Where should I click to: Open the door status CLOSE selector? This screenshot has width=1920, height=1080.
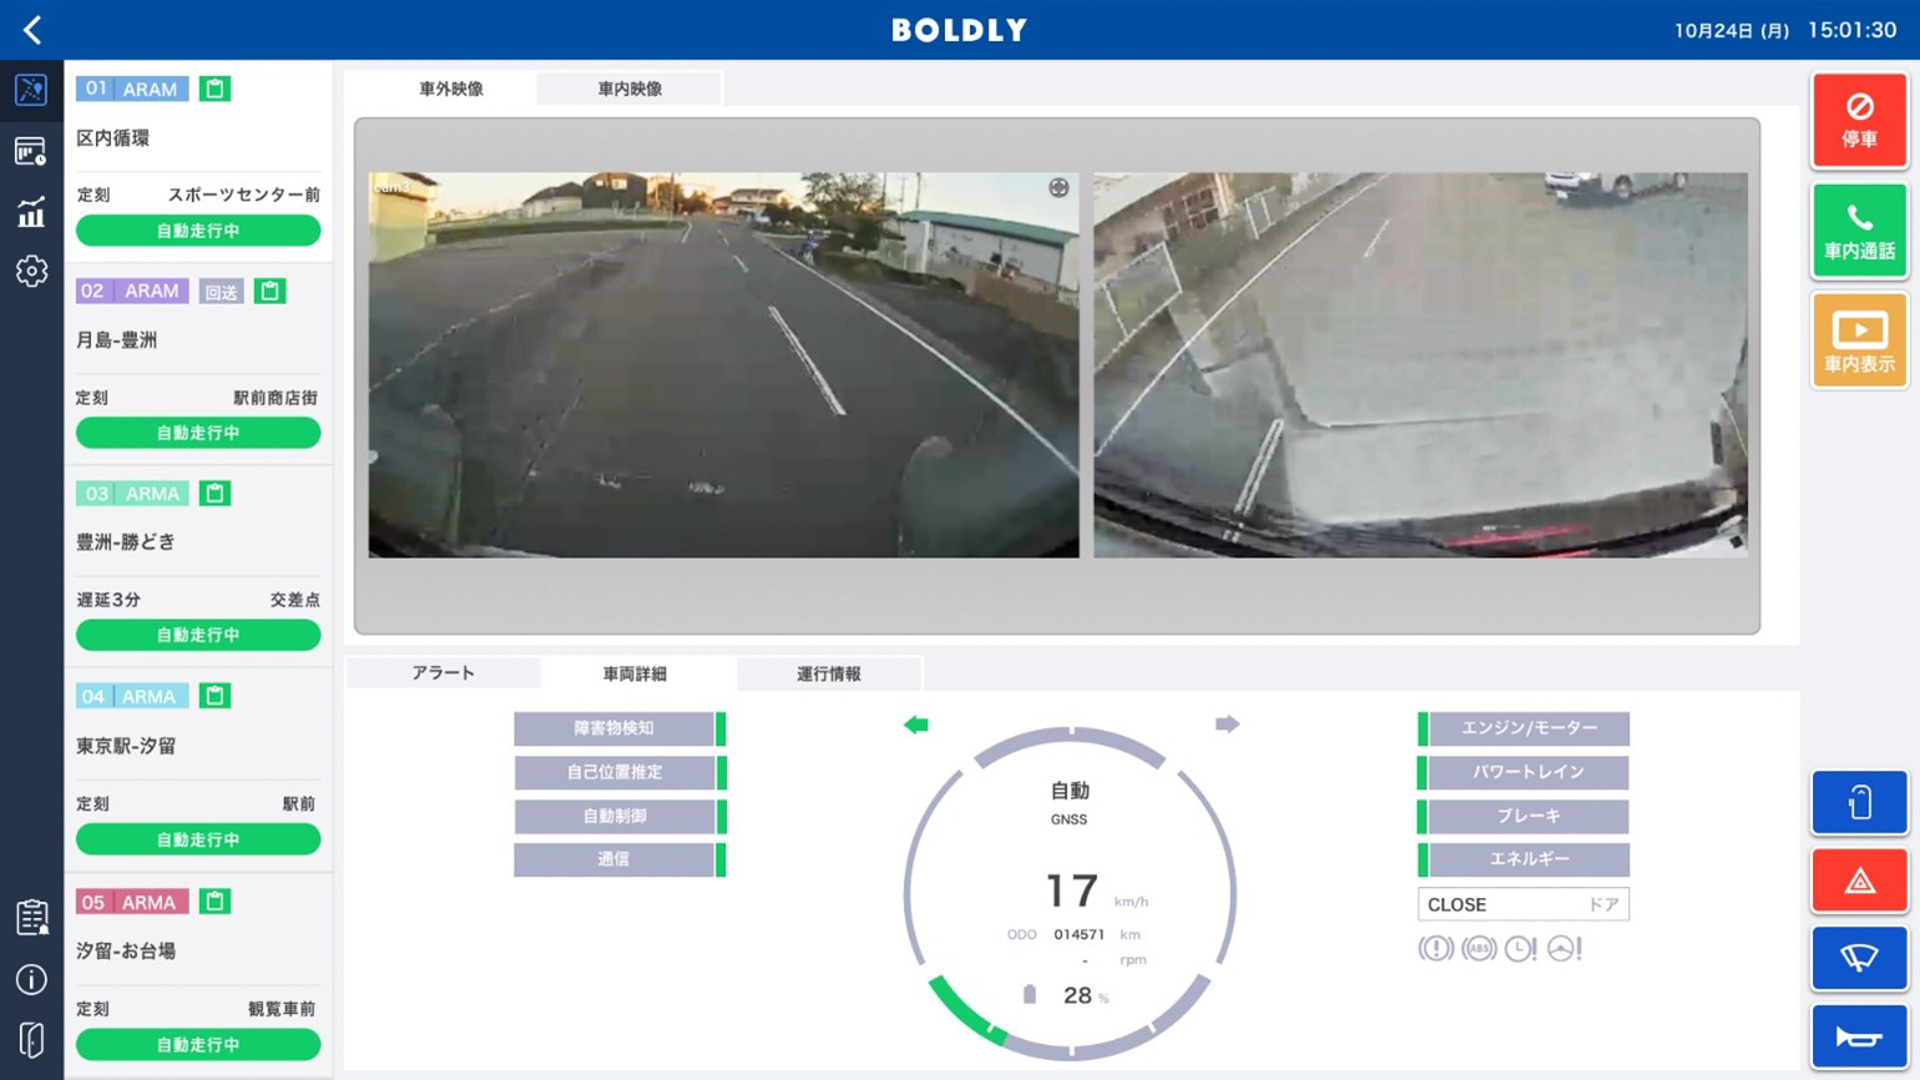(1522, 904)
